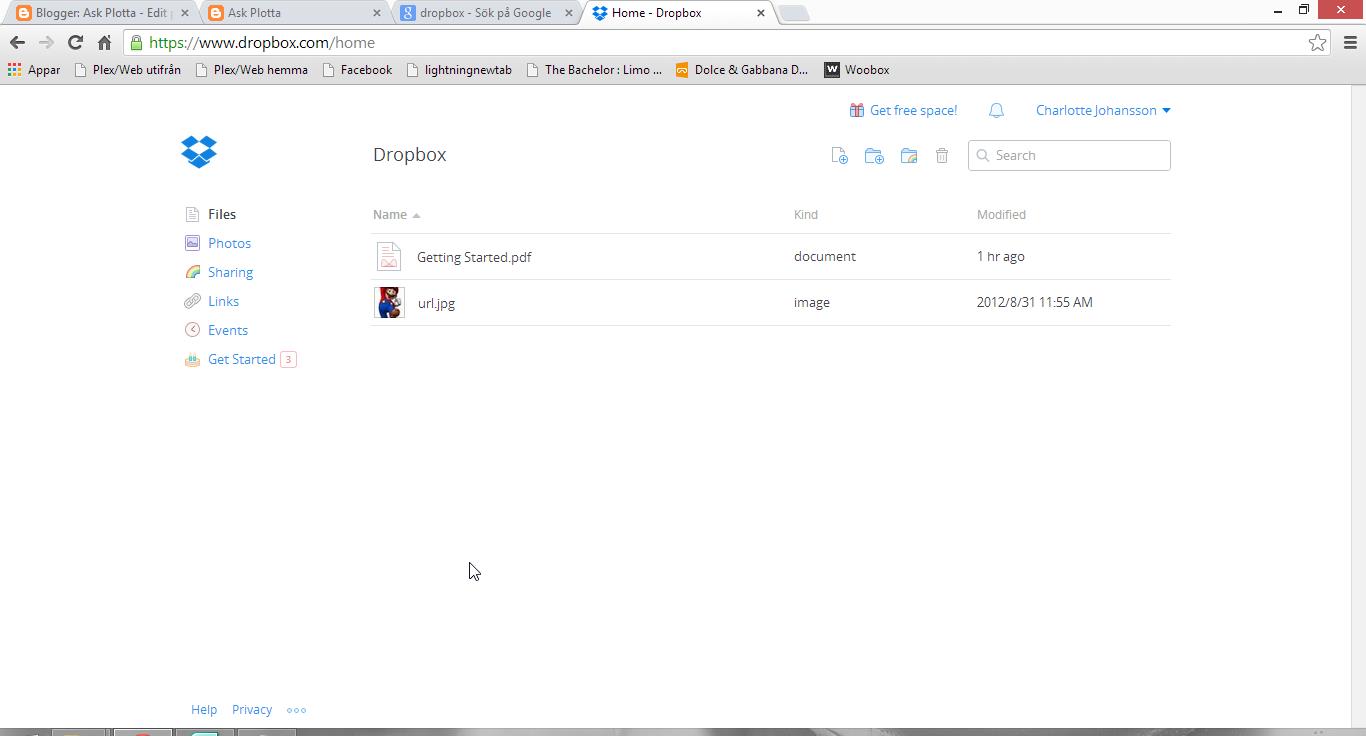1366x736 pixels.
Task: Close the Home - Dropbox tab
Action: pyautogui.click(x=761, y=13)
